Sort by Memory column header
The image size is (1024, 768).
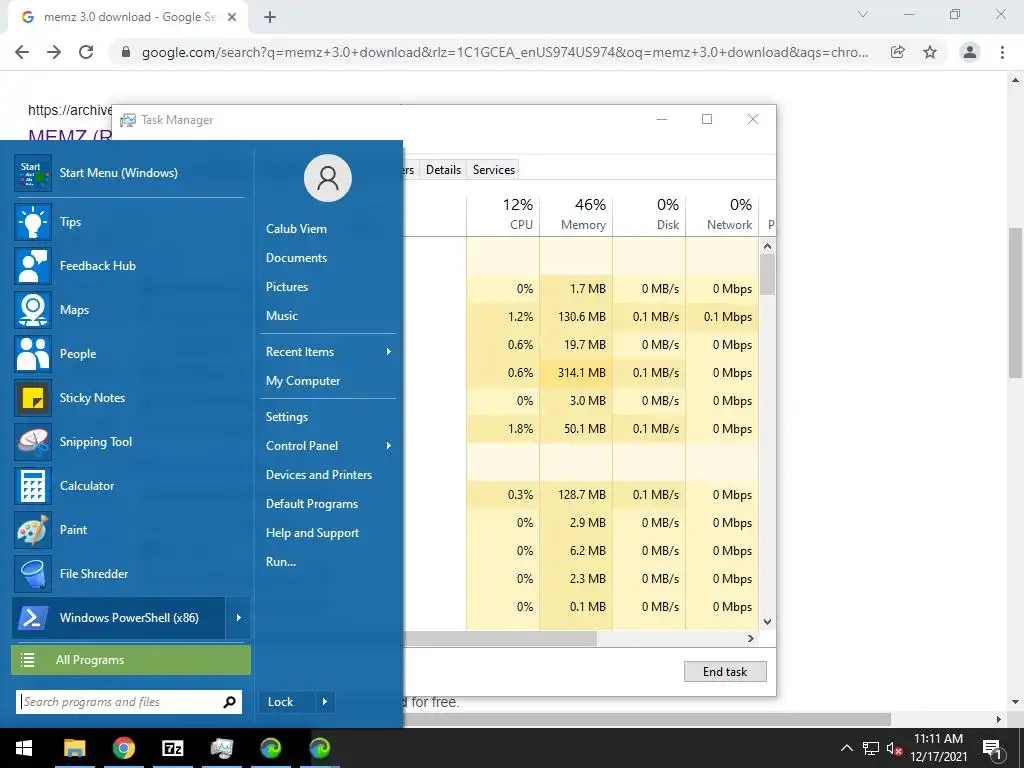click(576, 214)
